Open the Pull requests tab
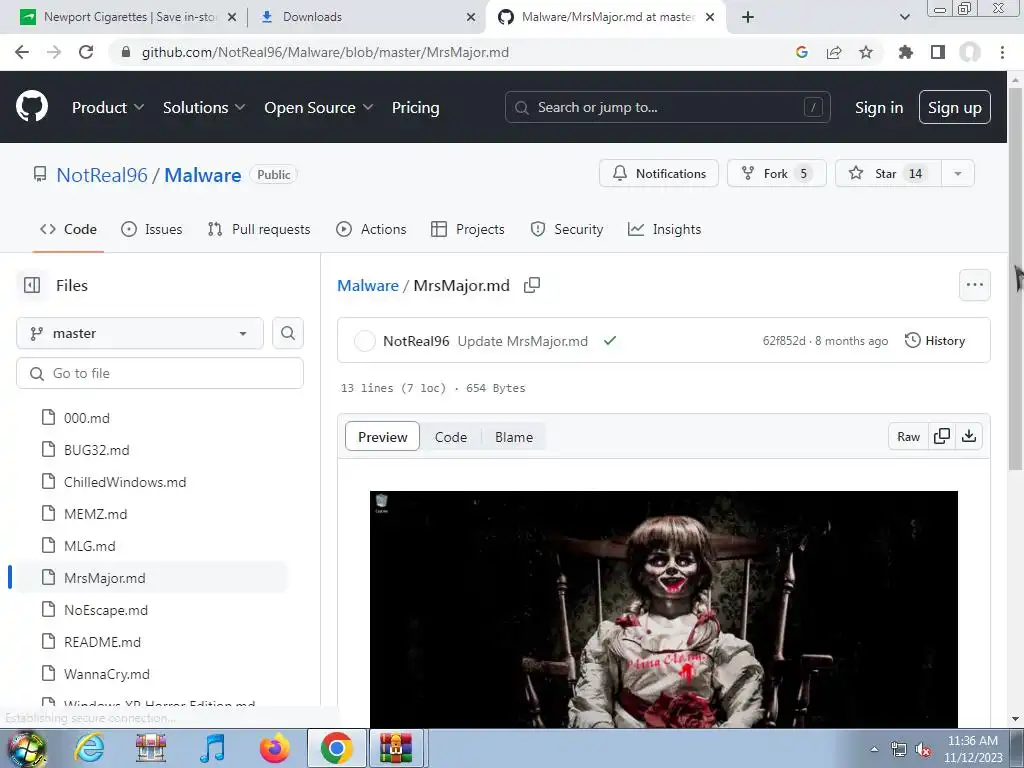The height and width of the screenshot is (768, 1024). (x=259, y=229)
